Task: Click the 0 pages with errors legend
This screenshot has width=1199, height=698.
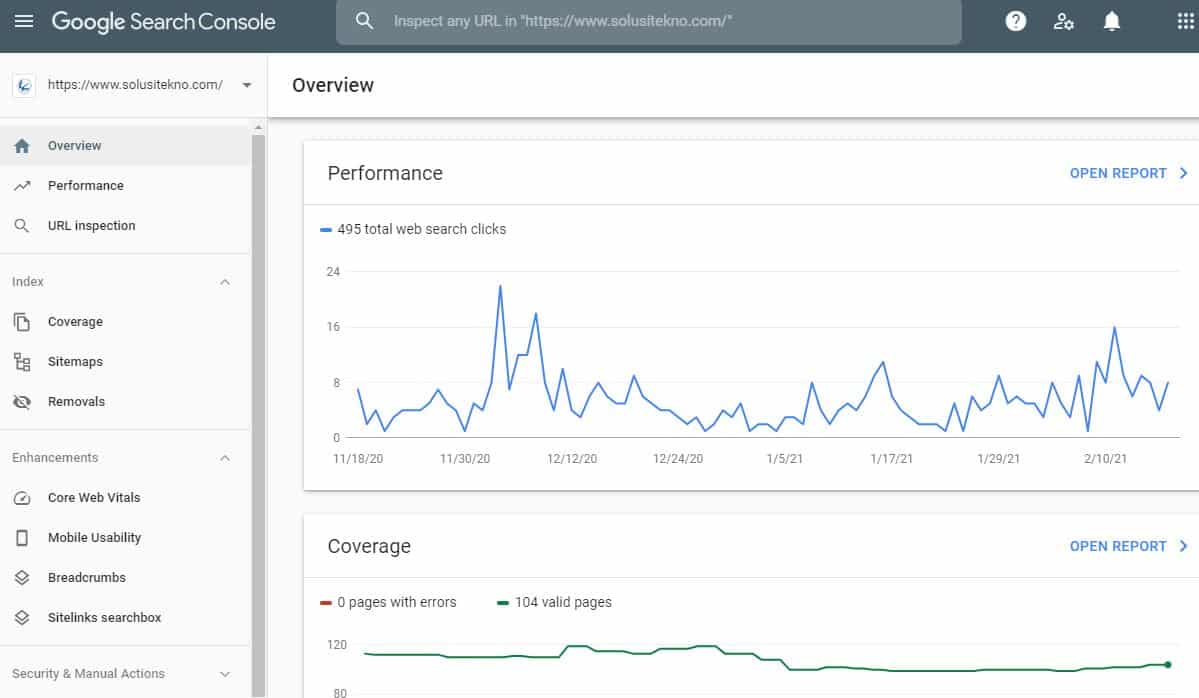Action: tap(388, 602)
